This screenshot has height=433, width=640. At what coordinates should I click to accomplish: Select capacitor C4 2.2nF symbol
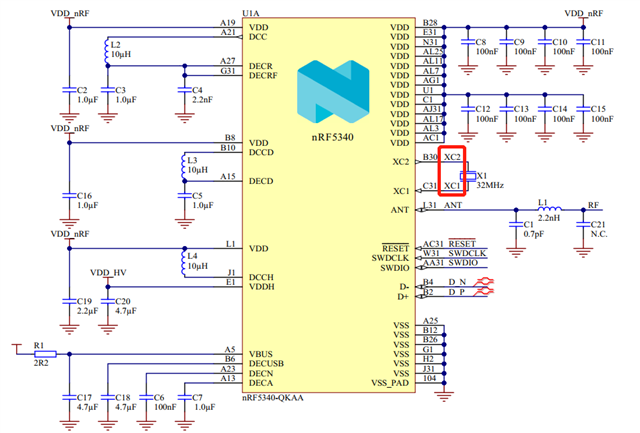[184, 90]
